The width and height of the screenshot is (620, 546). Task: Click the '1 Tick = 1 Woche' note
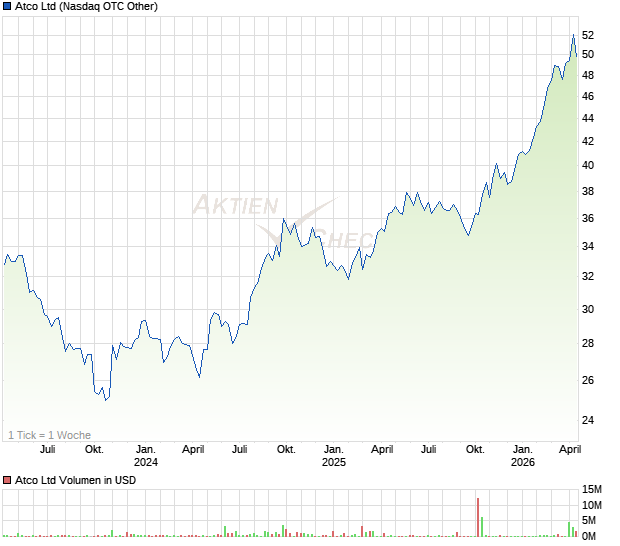pyautogui.click(x=49, y=435)
